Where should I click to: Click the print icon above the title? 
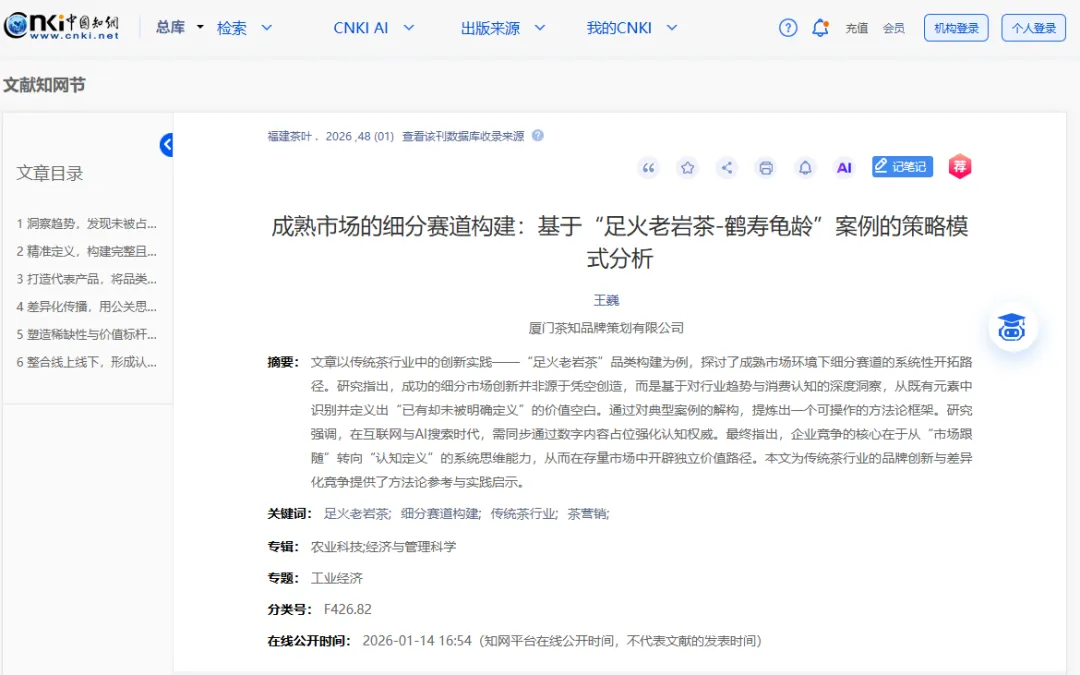click(x=765, y=168)
